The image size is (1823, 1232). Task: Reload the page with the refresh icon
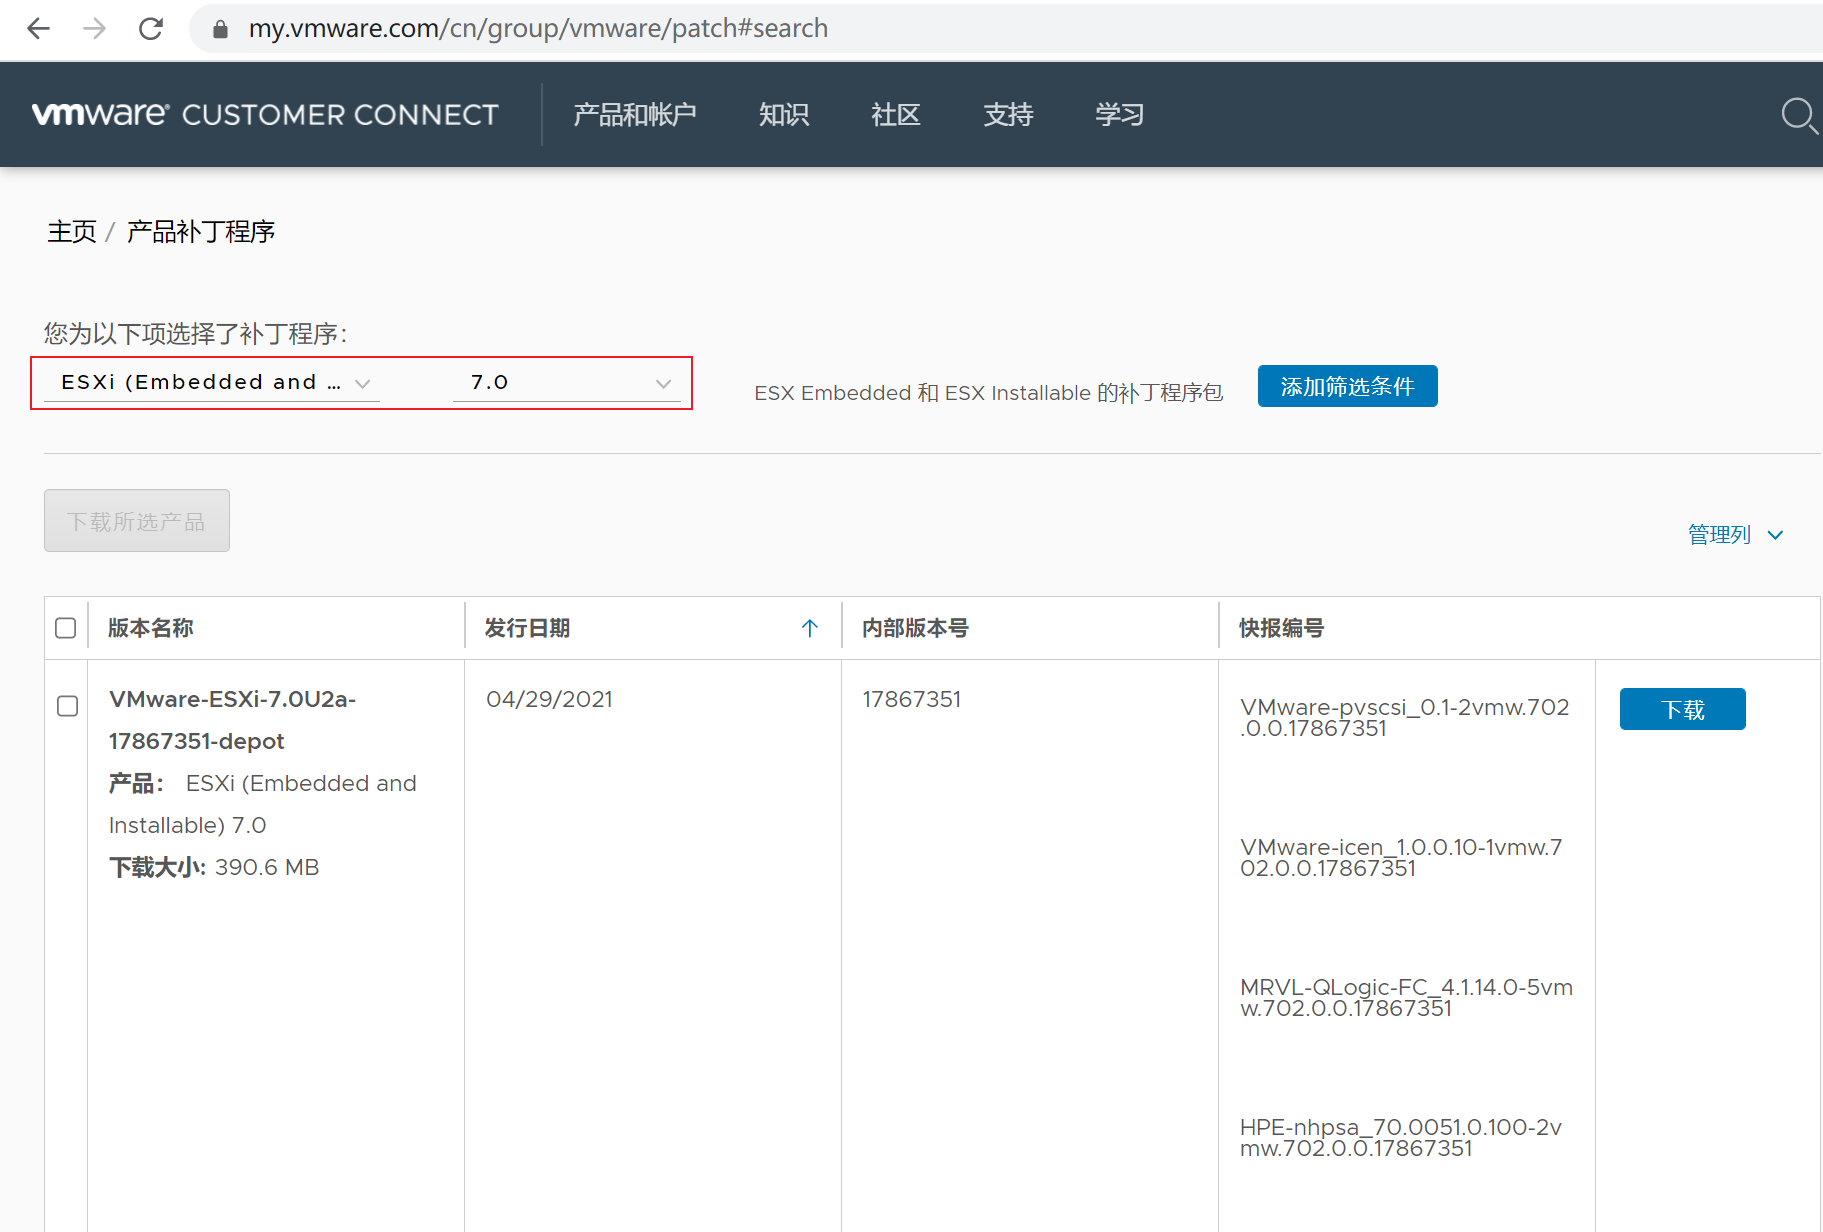(x=151, y=28)
